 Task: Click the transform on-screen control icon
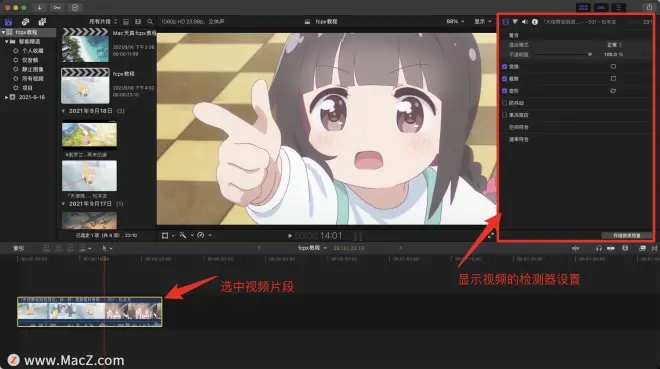tap(613, 66)
